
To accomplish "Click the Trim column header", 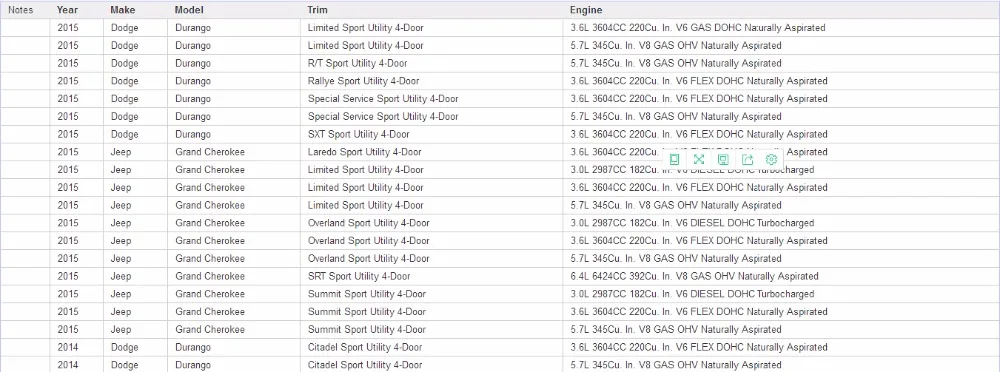I will point(318,10).
